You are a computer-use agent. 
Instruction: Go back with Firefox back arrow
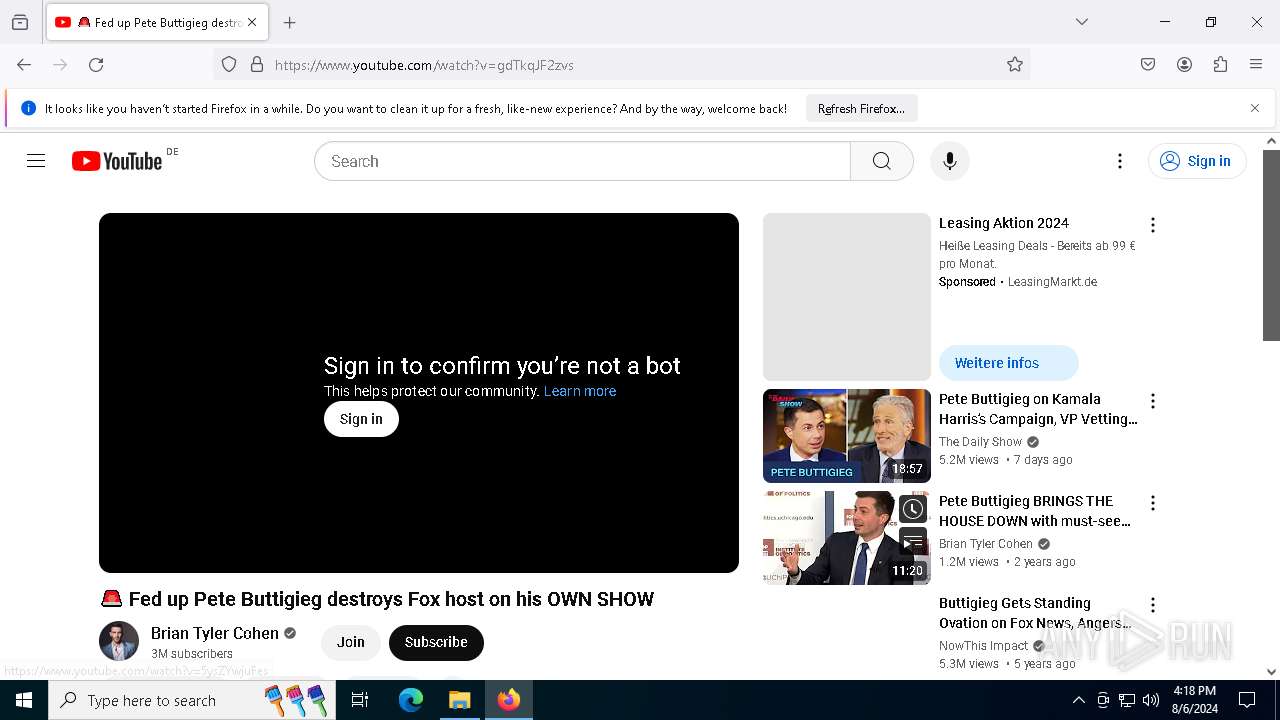pyautogui.click(x=24, y=64)
